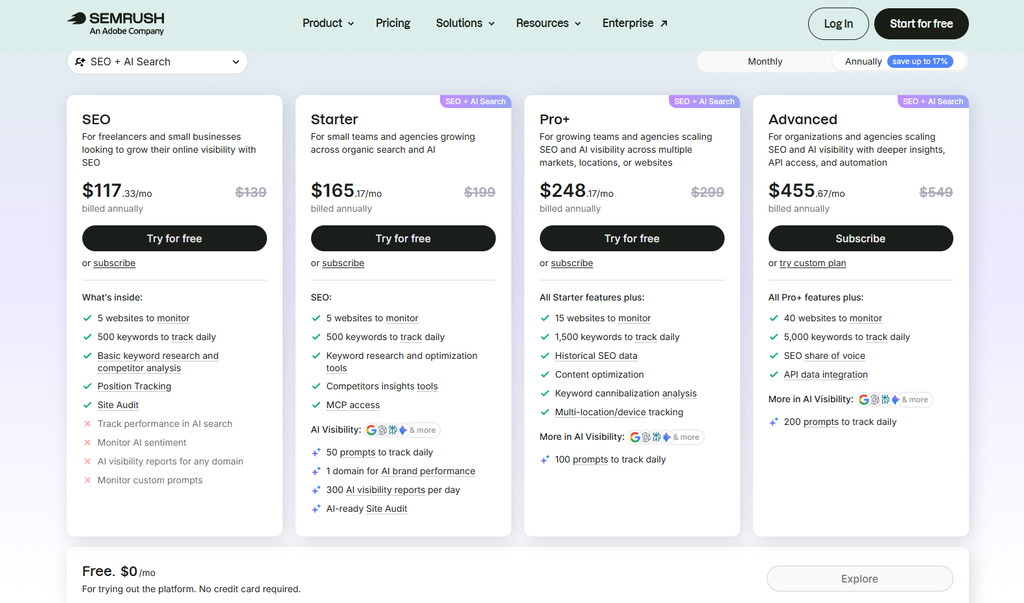Click 50 prompts to track daily
This screenshot has width=1024, height=603.
coord(379,452)
